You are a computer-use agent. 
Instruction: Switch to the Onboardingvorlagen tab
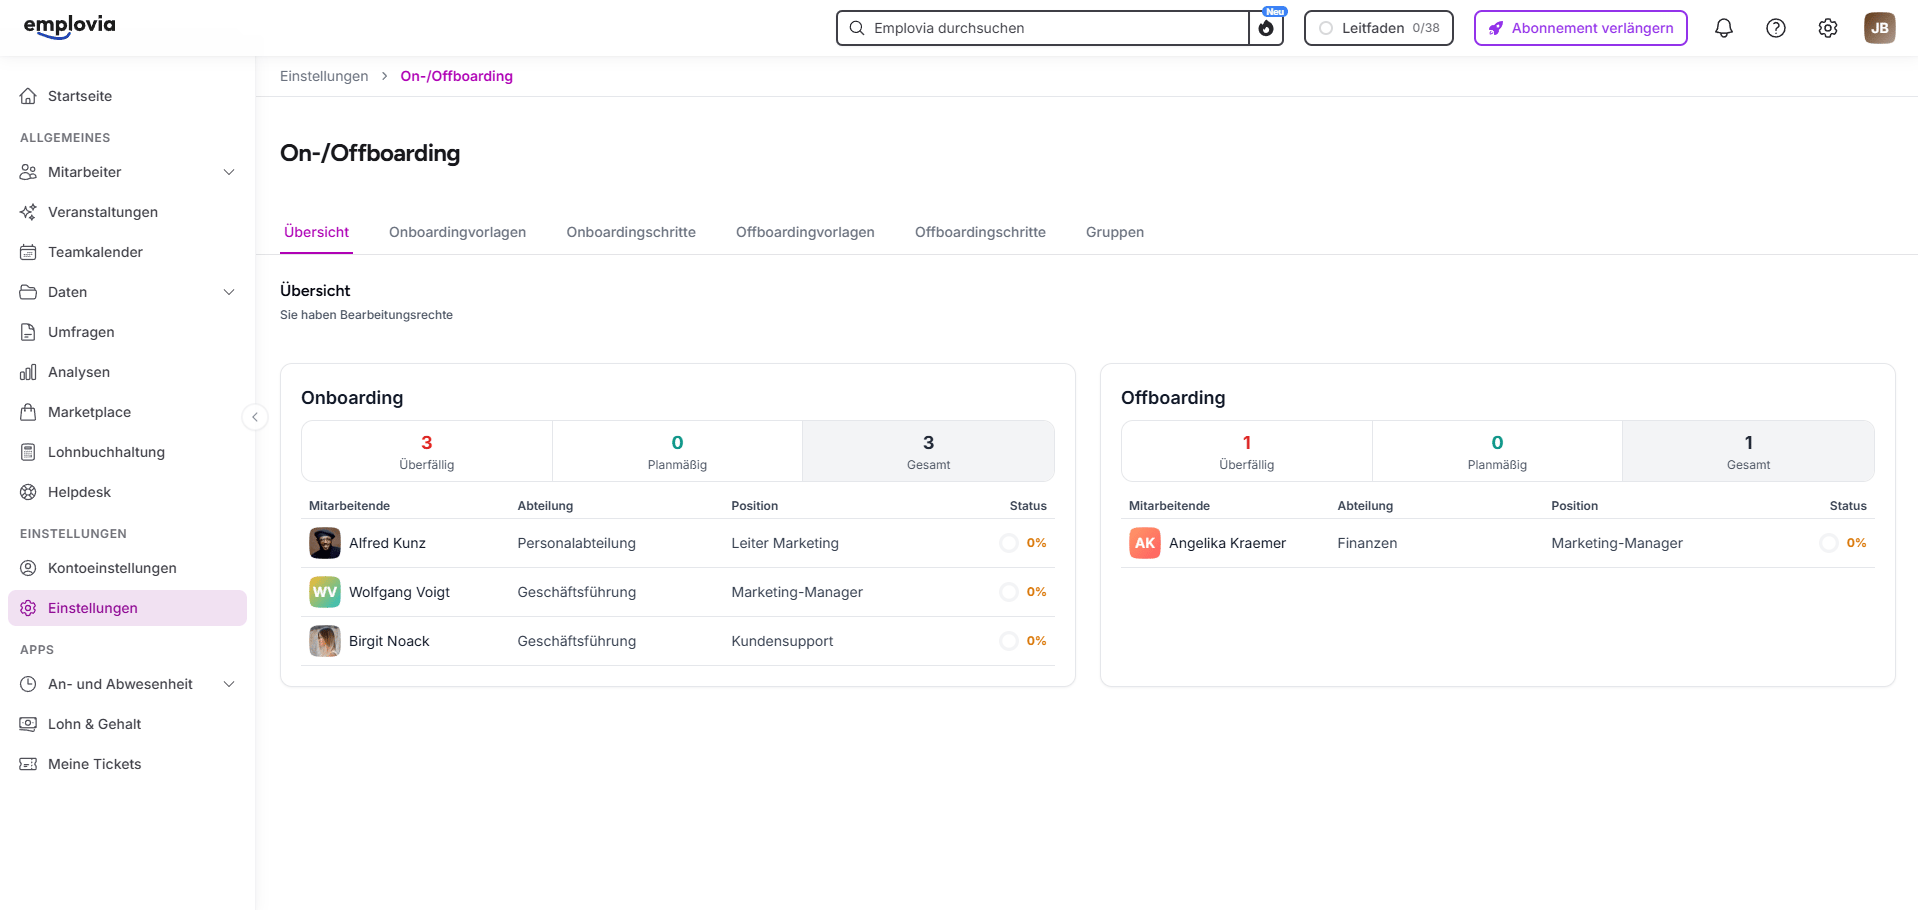pyautogui.click(x=457, y=232)
